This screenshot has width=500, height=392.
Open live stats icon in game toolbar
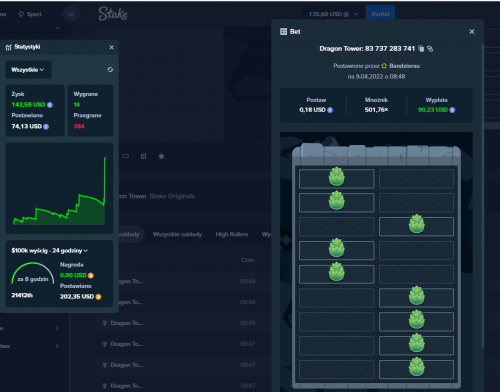(x=143, y=156)
